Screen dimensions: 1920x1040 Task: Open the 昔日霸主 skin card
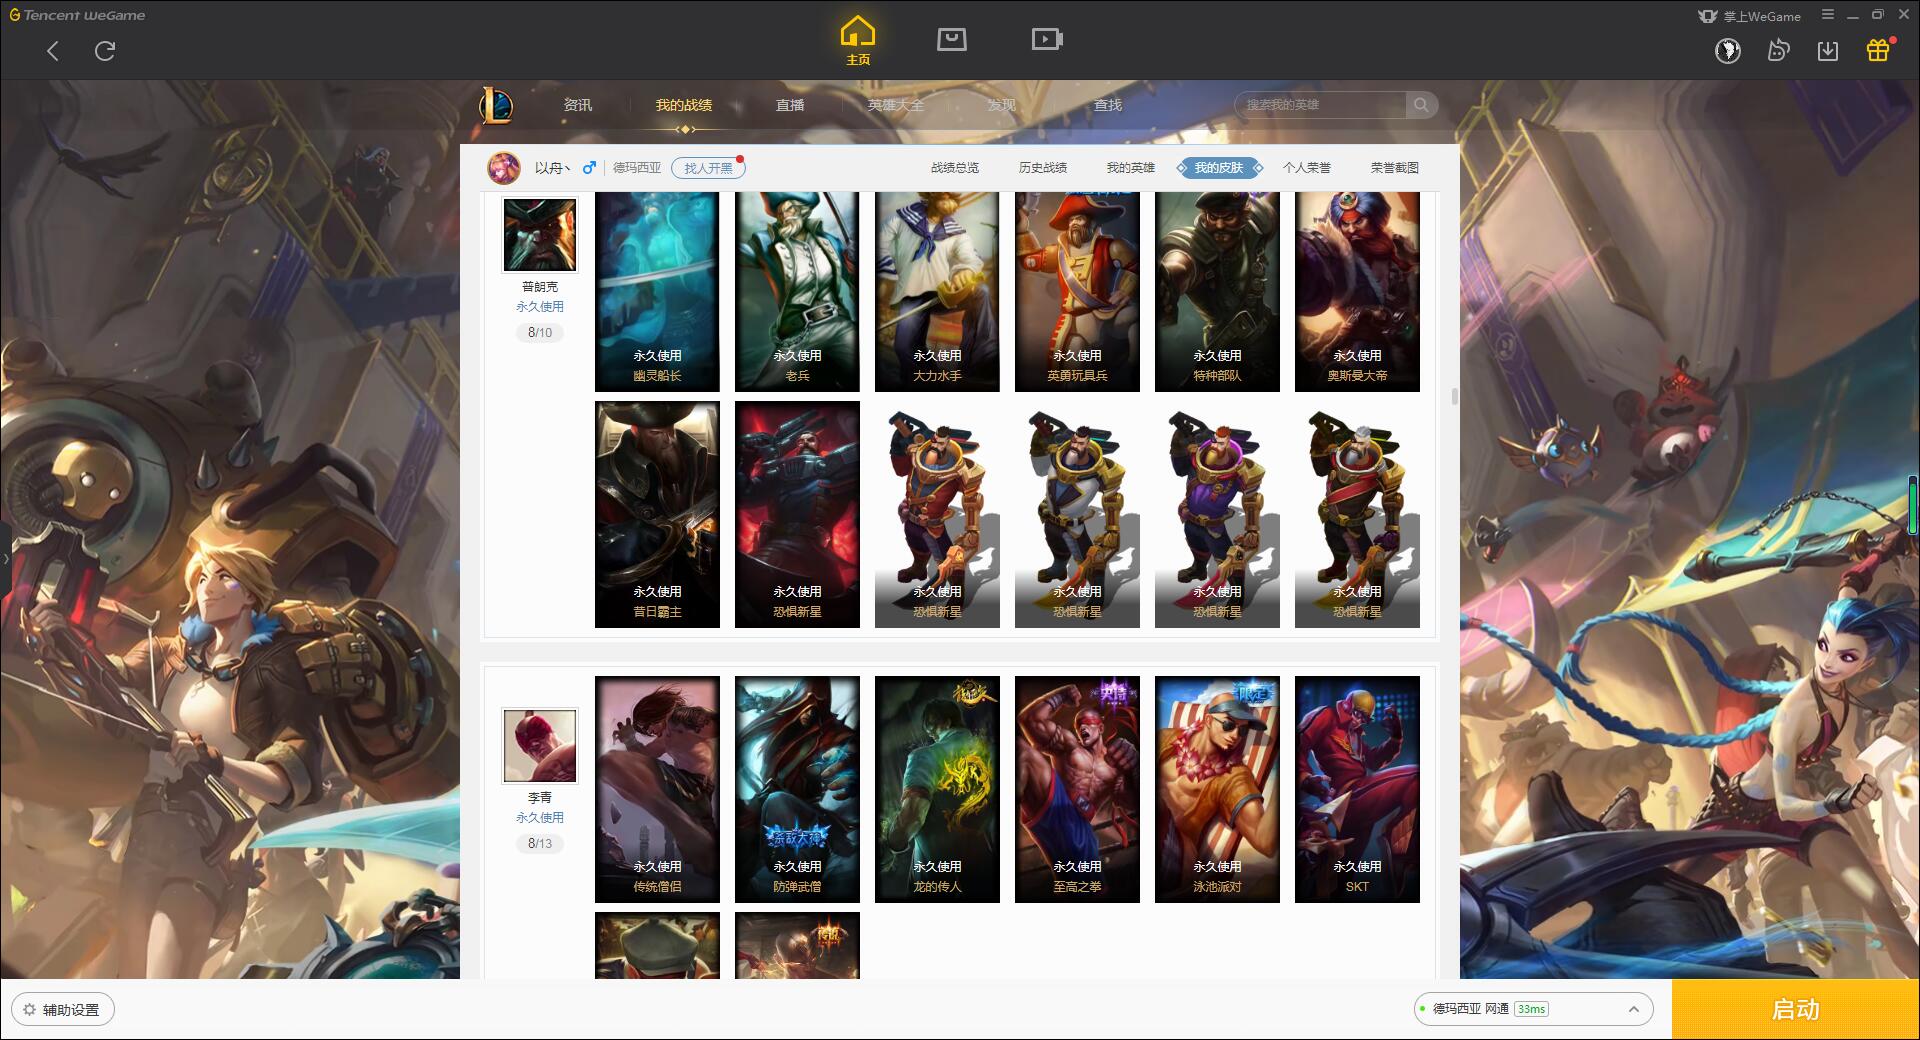657,514
